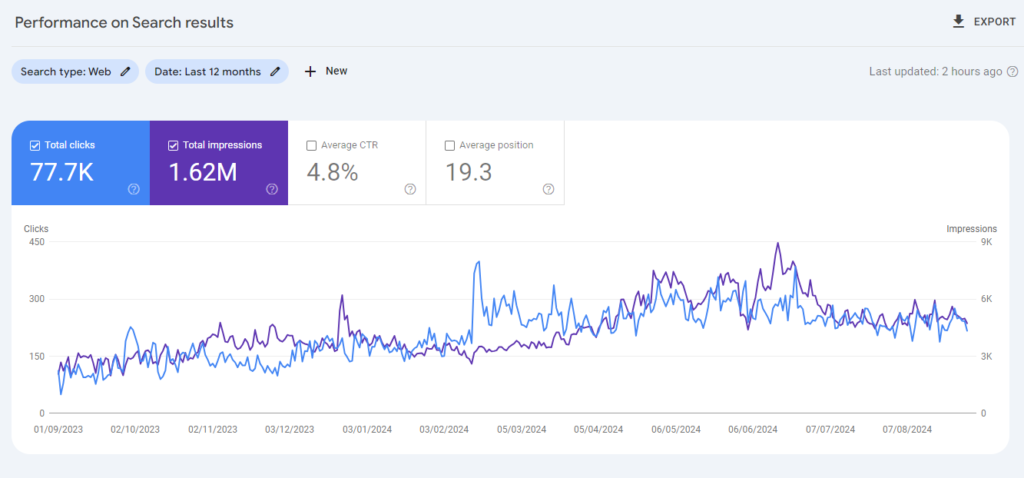This screenshot has height=478, width=1024.
Task: Click the export download arrow icon
Action: 959,22
